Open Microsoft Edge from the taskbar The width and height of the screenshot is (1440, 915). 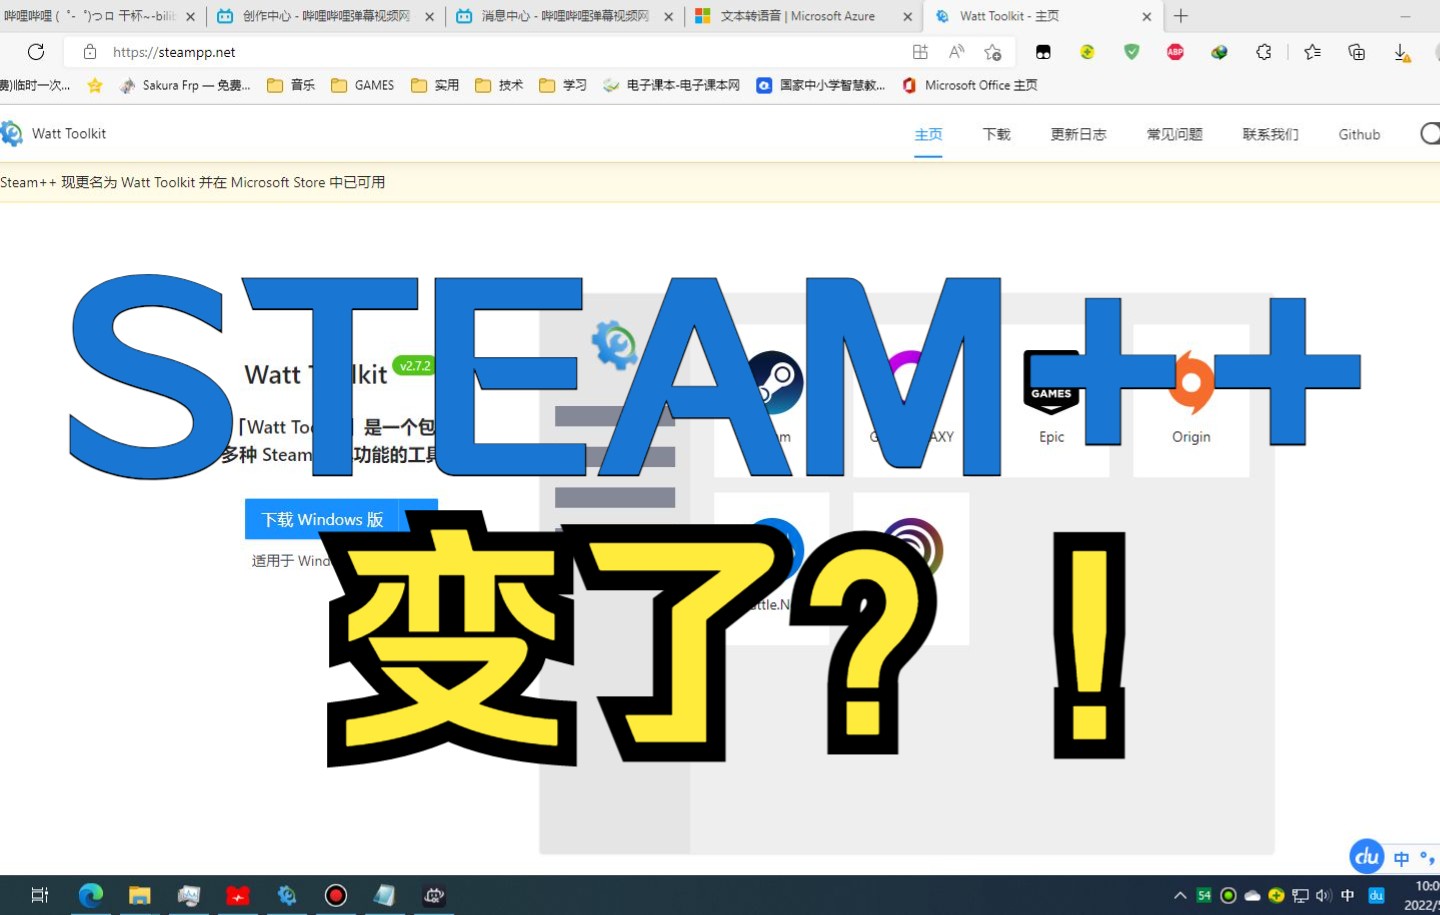[90, 895]
